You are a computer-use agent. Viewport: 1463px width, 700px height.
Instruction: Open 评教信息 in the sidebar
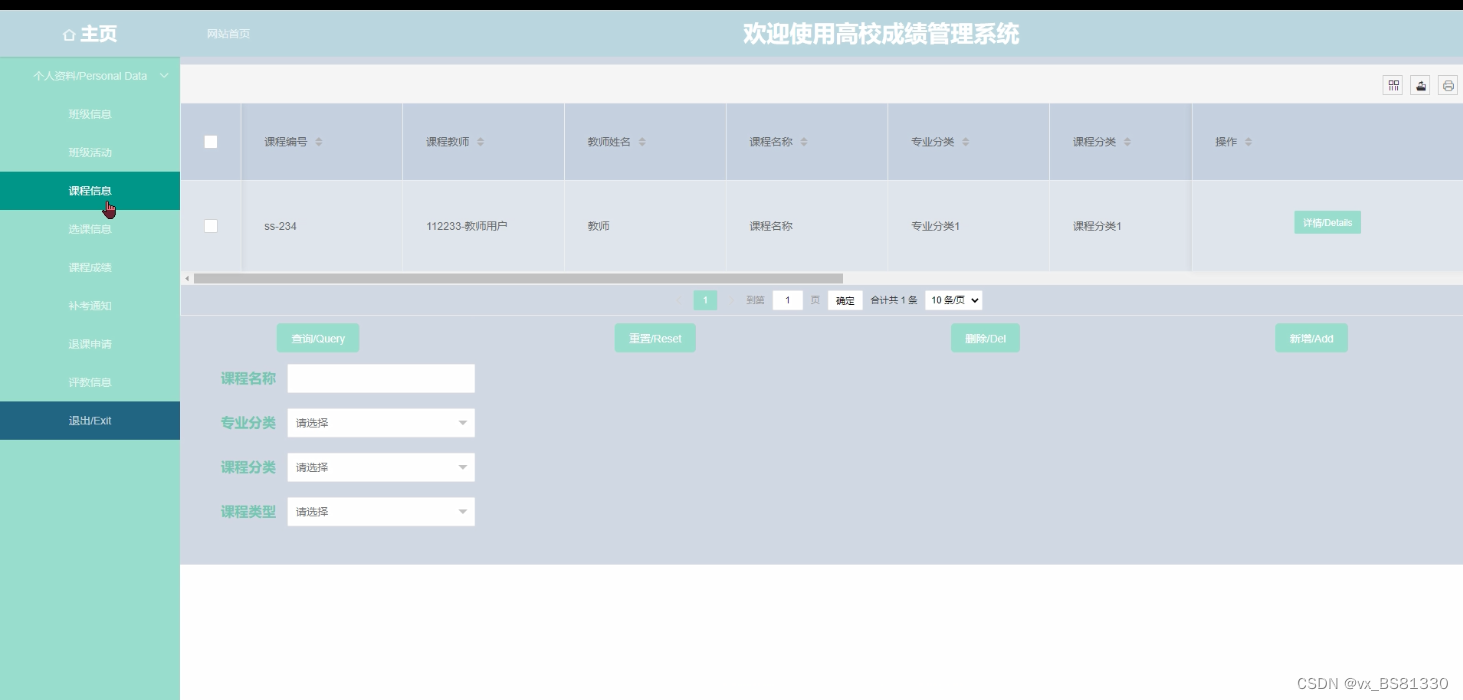point(90,382)
